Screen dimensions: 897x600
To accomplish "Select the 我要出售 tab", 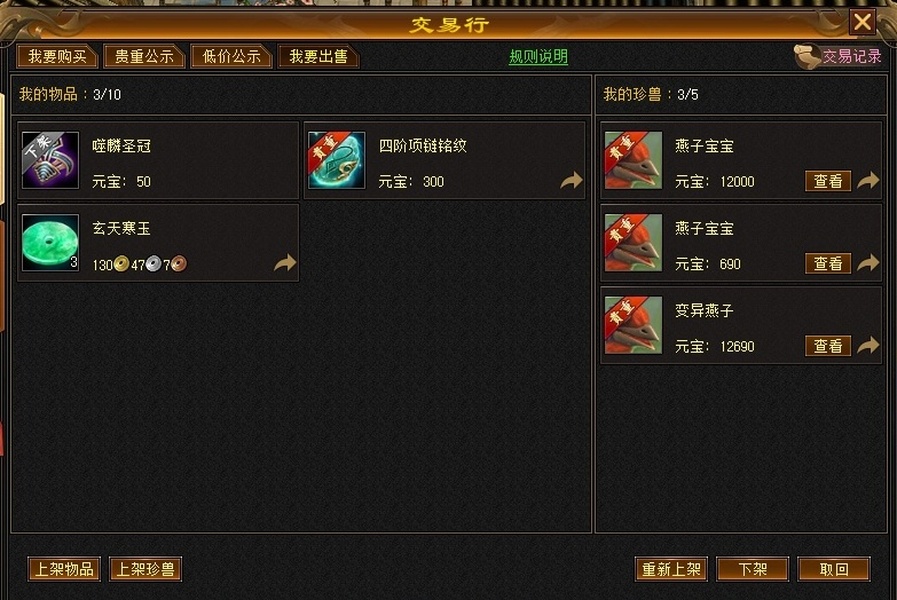I will pyautogui.click(x=318, y=57).
